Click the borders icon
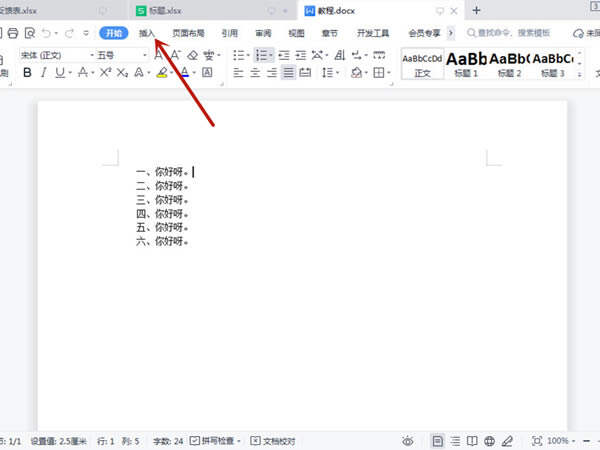This screenshot has width=600, height=450. click(x=378, y=72)
